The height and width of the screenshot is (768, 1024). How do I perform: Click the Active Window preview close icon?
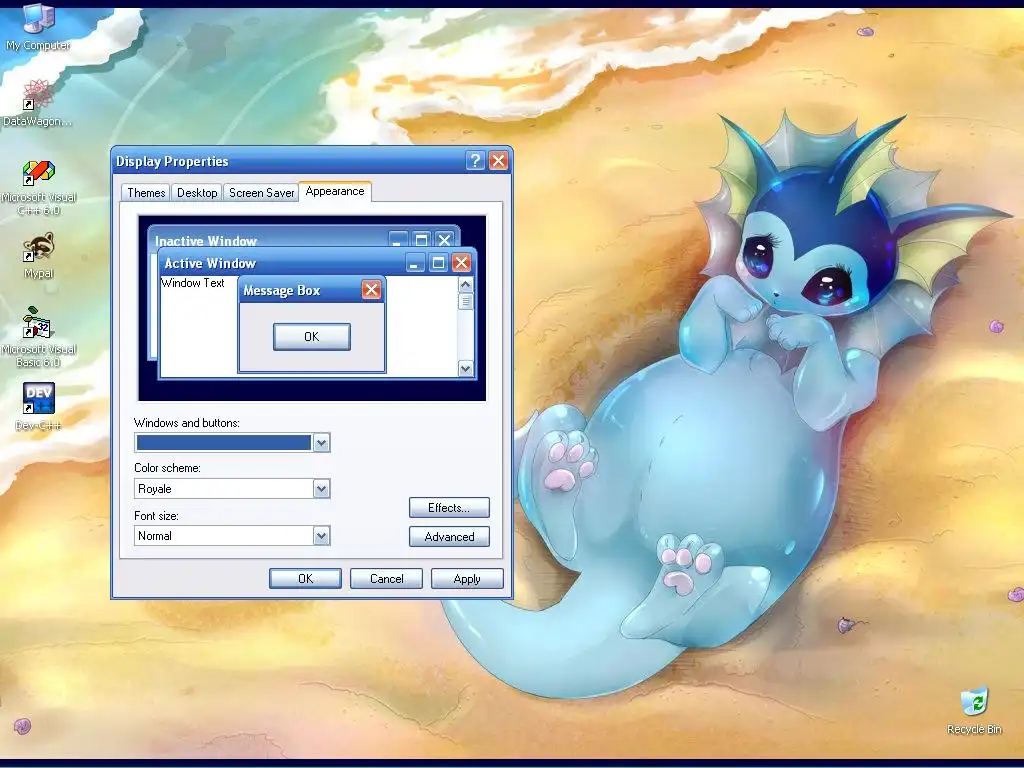click(461, 263)
